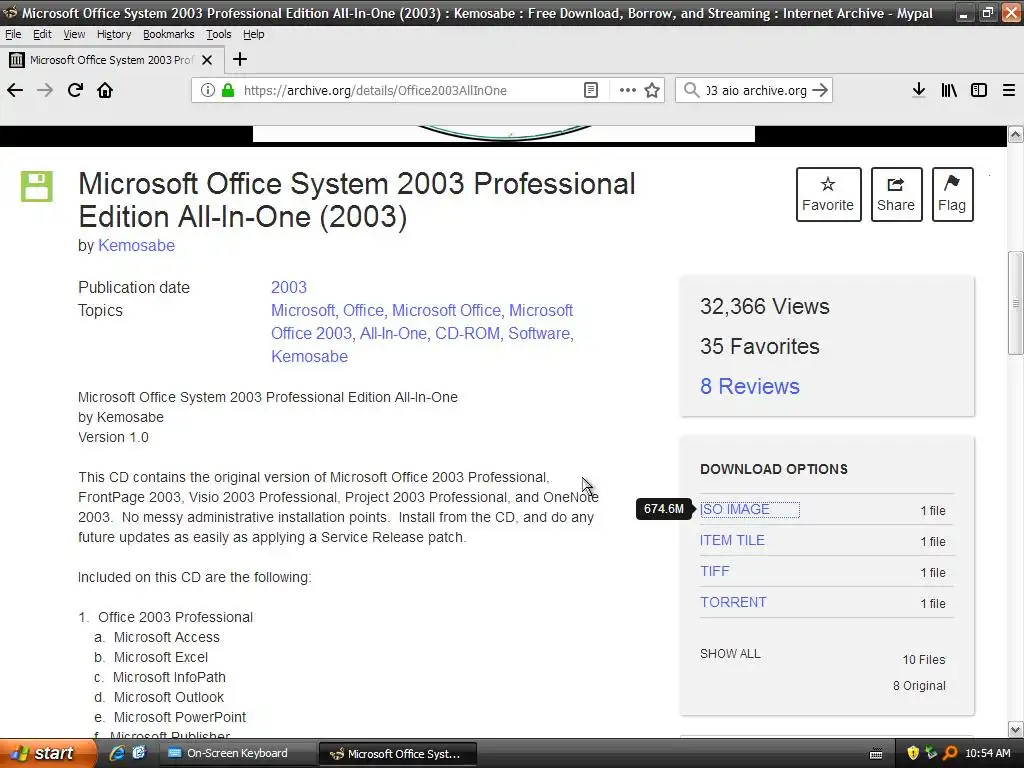Go back to the previous page
The width and height of the screenshot is (1024, 768).
click(15, 90)
